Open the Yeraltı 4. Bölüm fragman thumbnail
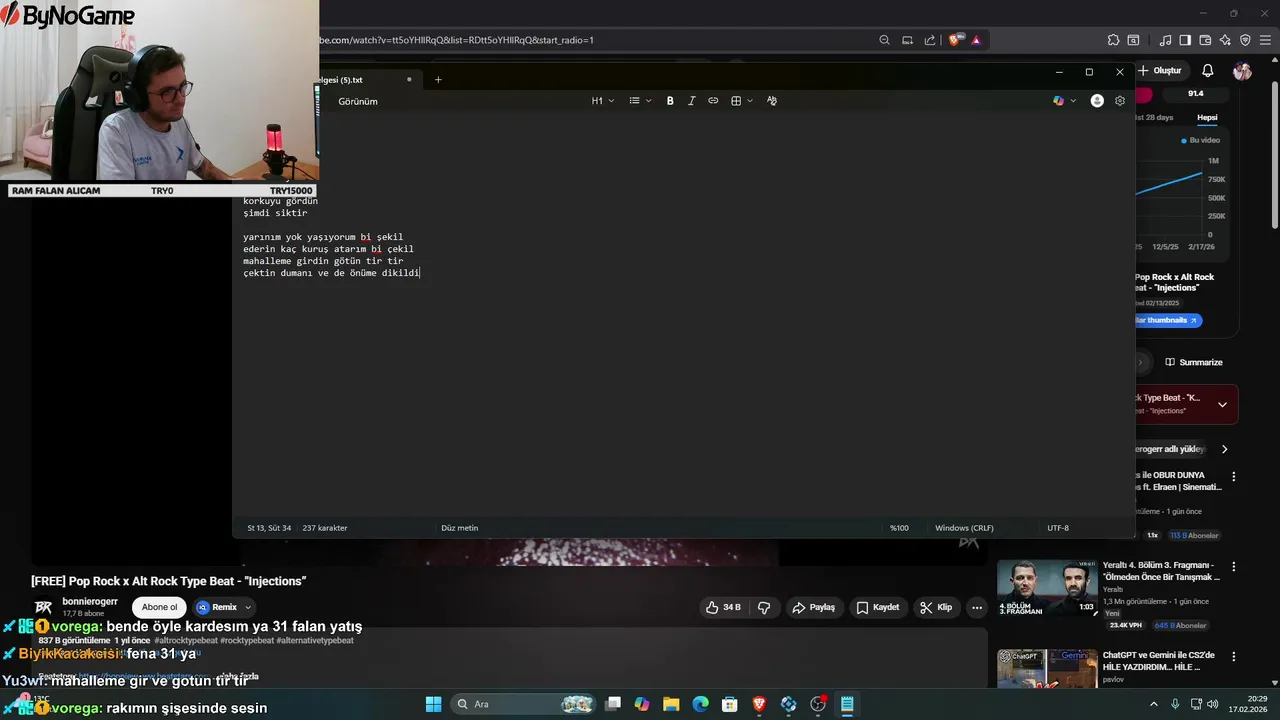This screenshot has height=720, width=1280. tap(1047, 588)
